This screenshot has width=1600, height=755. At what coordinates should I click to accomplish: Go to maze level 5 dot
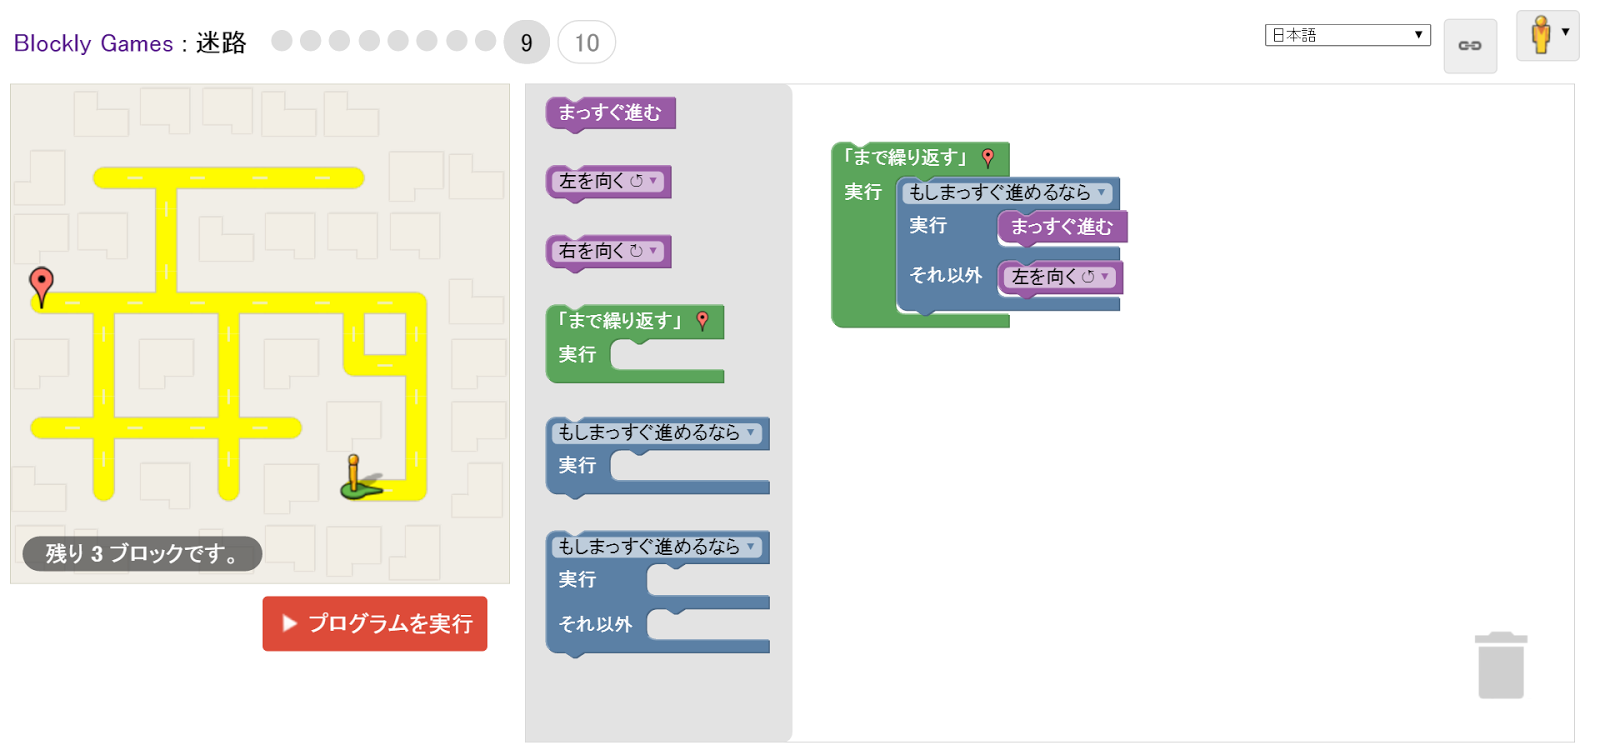(398, 40)
